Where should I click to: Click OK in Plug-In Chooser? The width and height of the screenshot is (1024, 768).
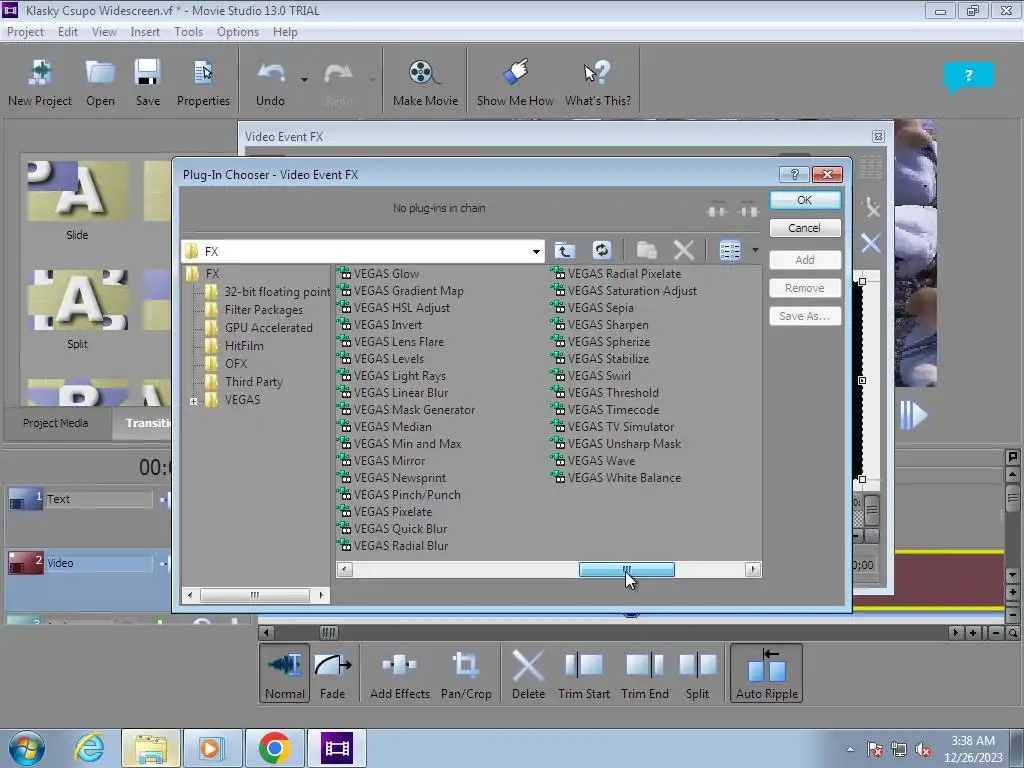pyautogui.click(x=805, y=200)
